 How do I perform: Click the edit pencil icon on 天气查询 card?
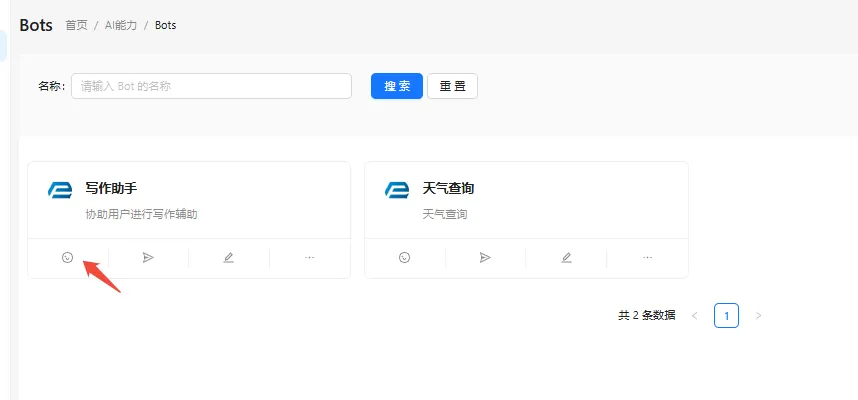[x=566, y=257]
